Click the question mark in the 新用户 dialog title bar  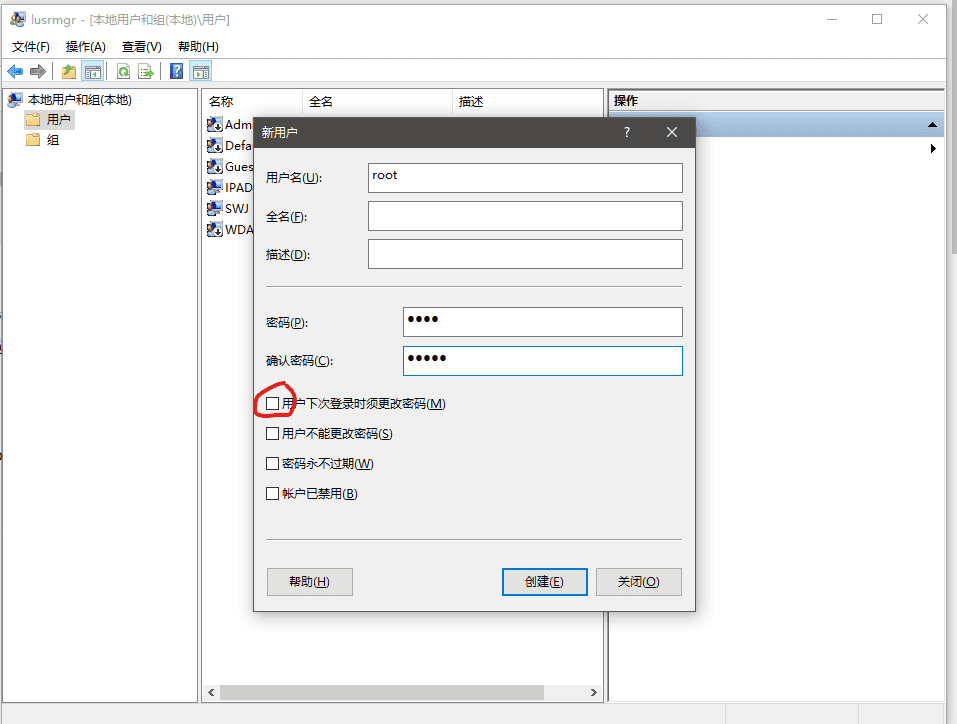click(627, 132)
